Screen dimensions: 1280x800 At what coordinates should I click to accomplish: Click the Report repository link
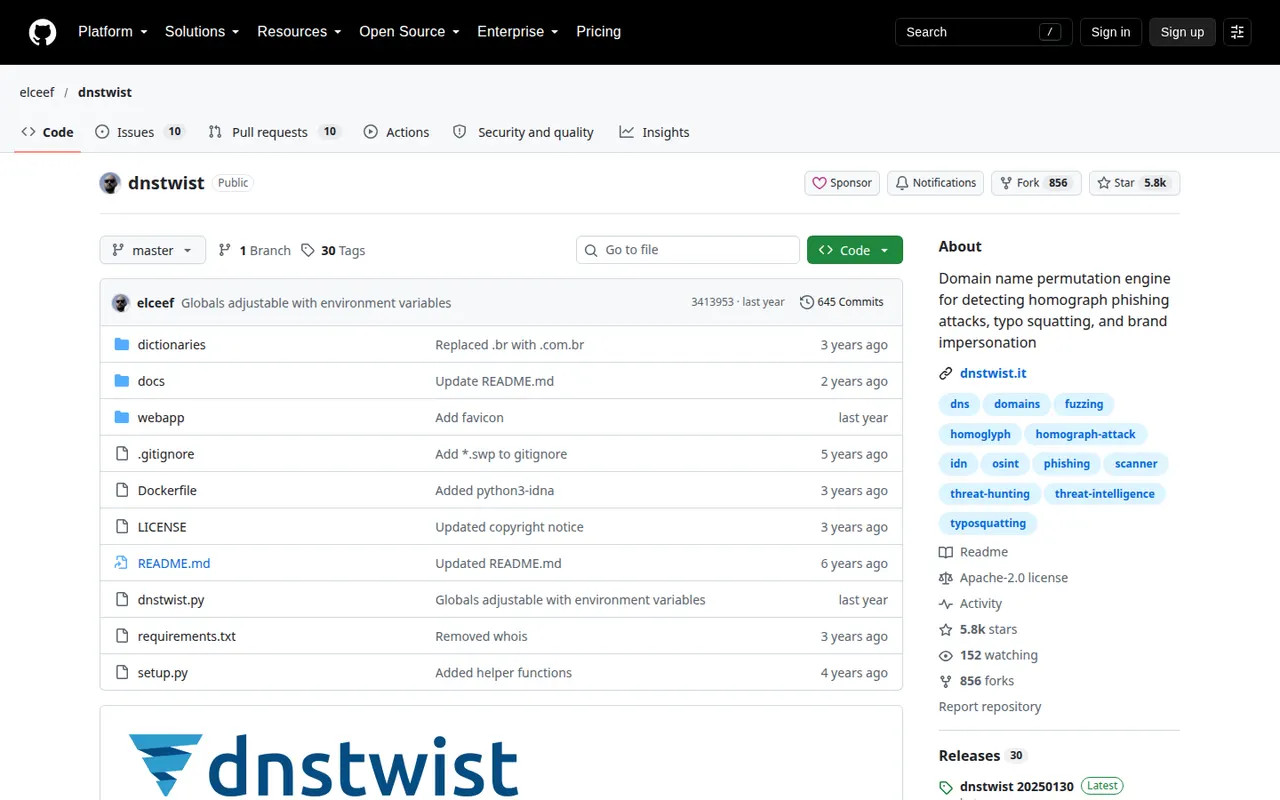pos(990,707)
